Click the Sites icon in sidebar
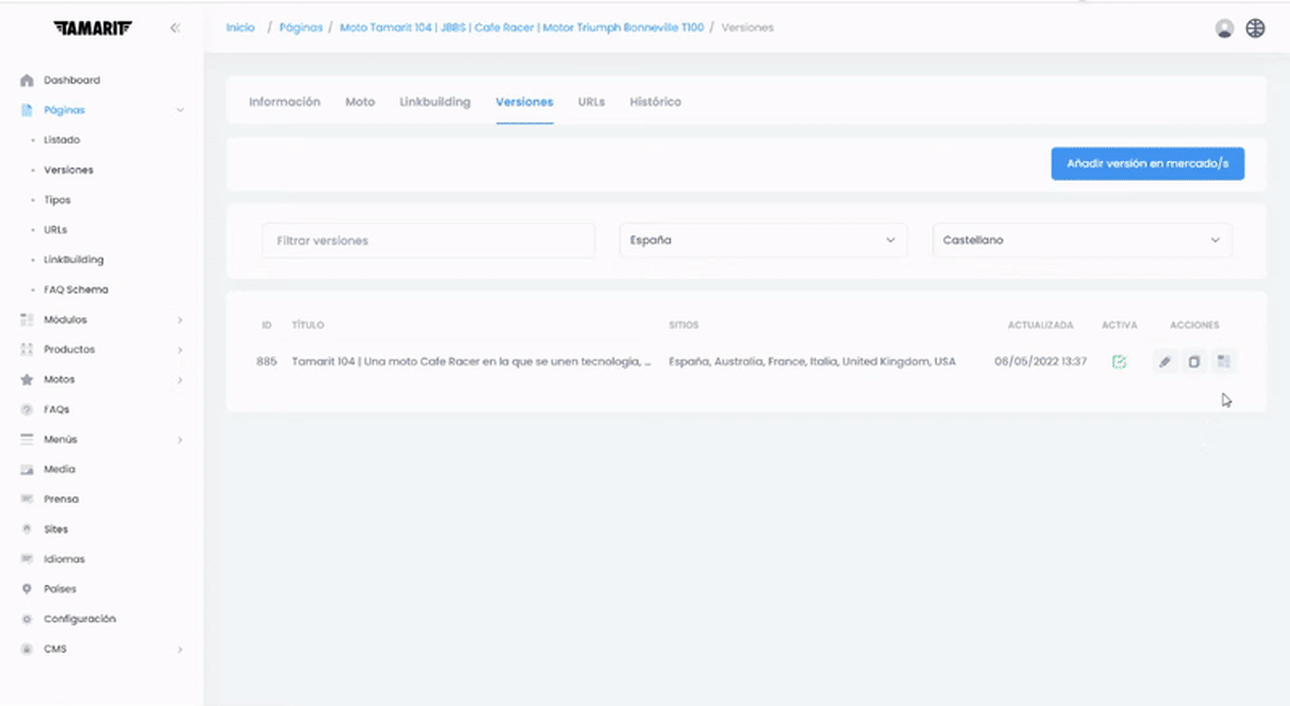 [x=27, y=529]
